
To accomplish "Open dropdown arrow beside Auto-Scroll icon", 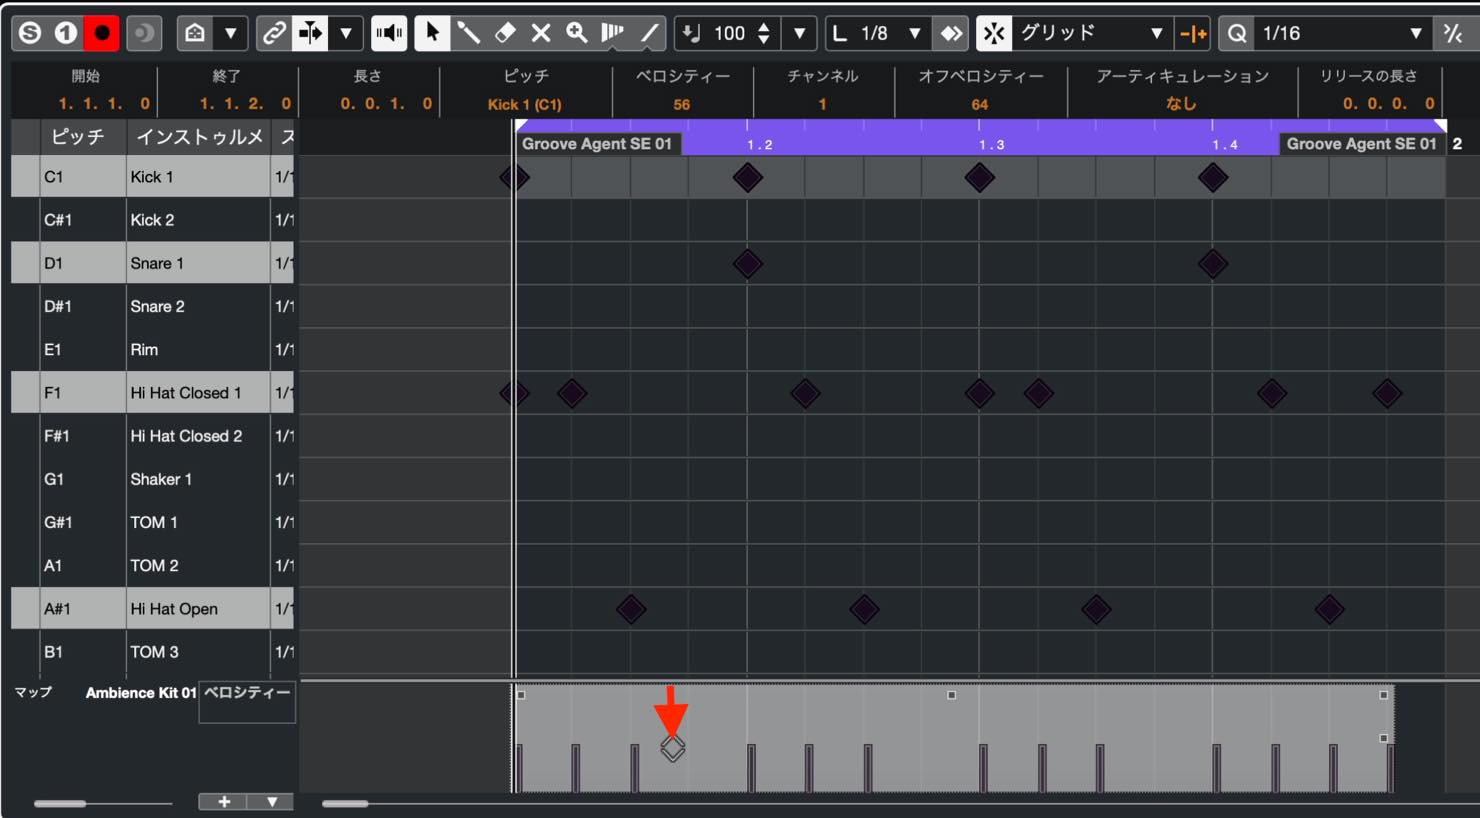I will pos(346,33).
